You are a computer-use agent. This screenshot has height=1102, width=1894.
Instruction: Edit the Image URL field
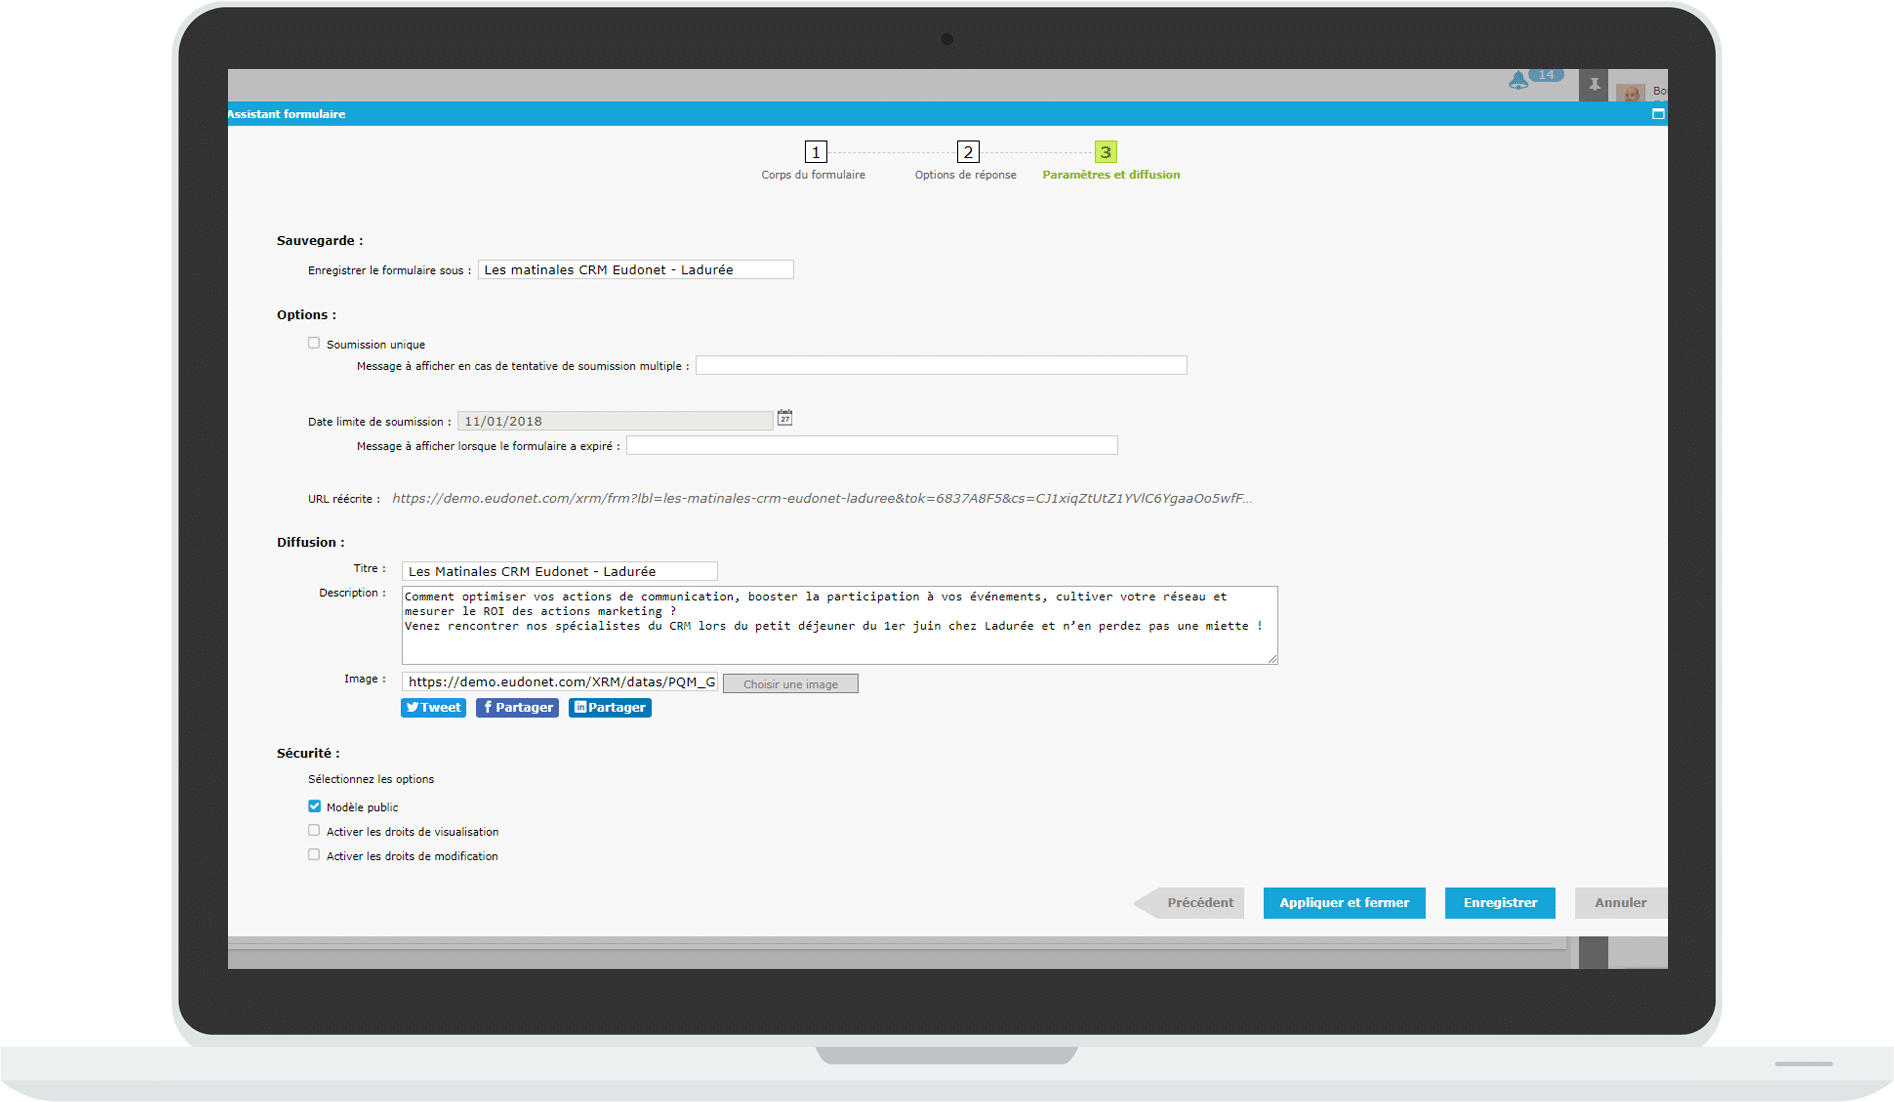(x=560, y=682)
